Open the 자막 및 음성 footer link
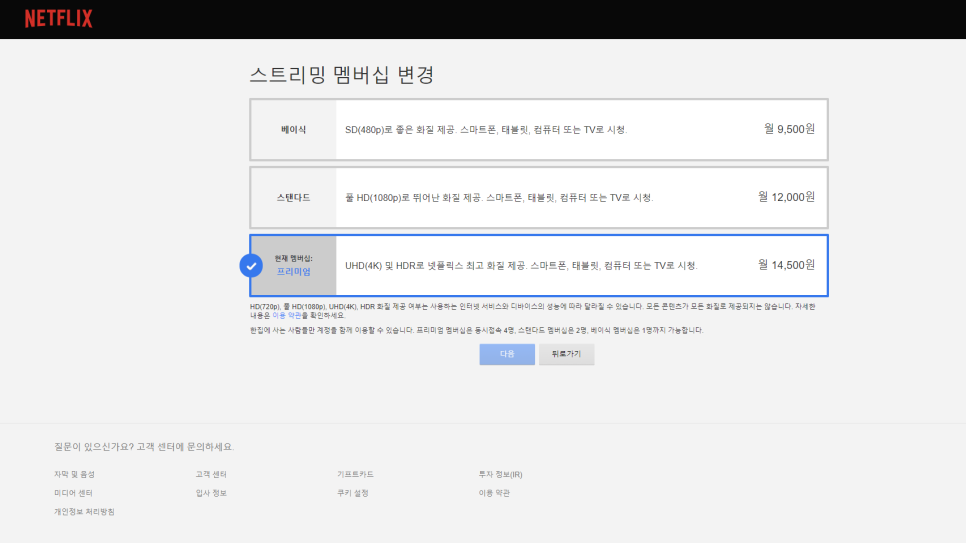This screenshot has height=543, width=966. [x=74, y=474]
